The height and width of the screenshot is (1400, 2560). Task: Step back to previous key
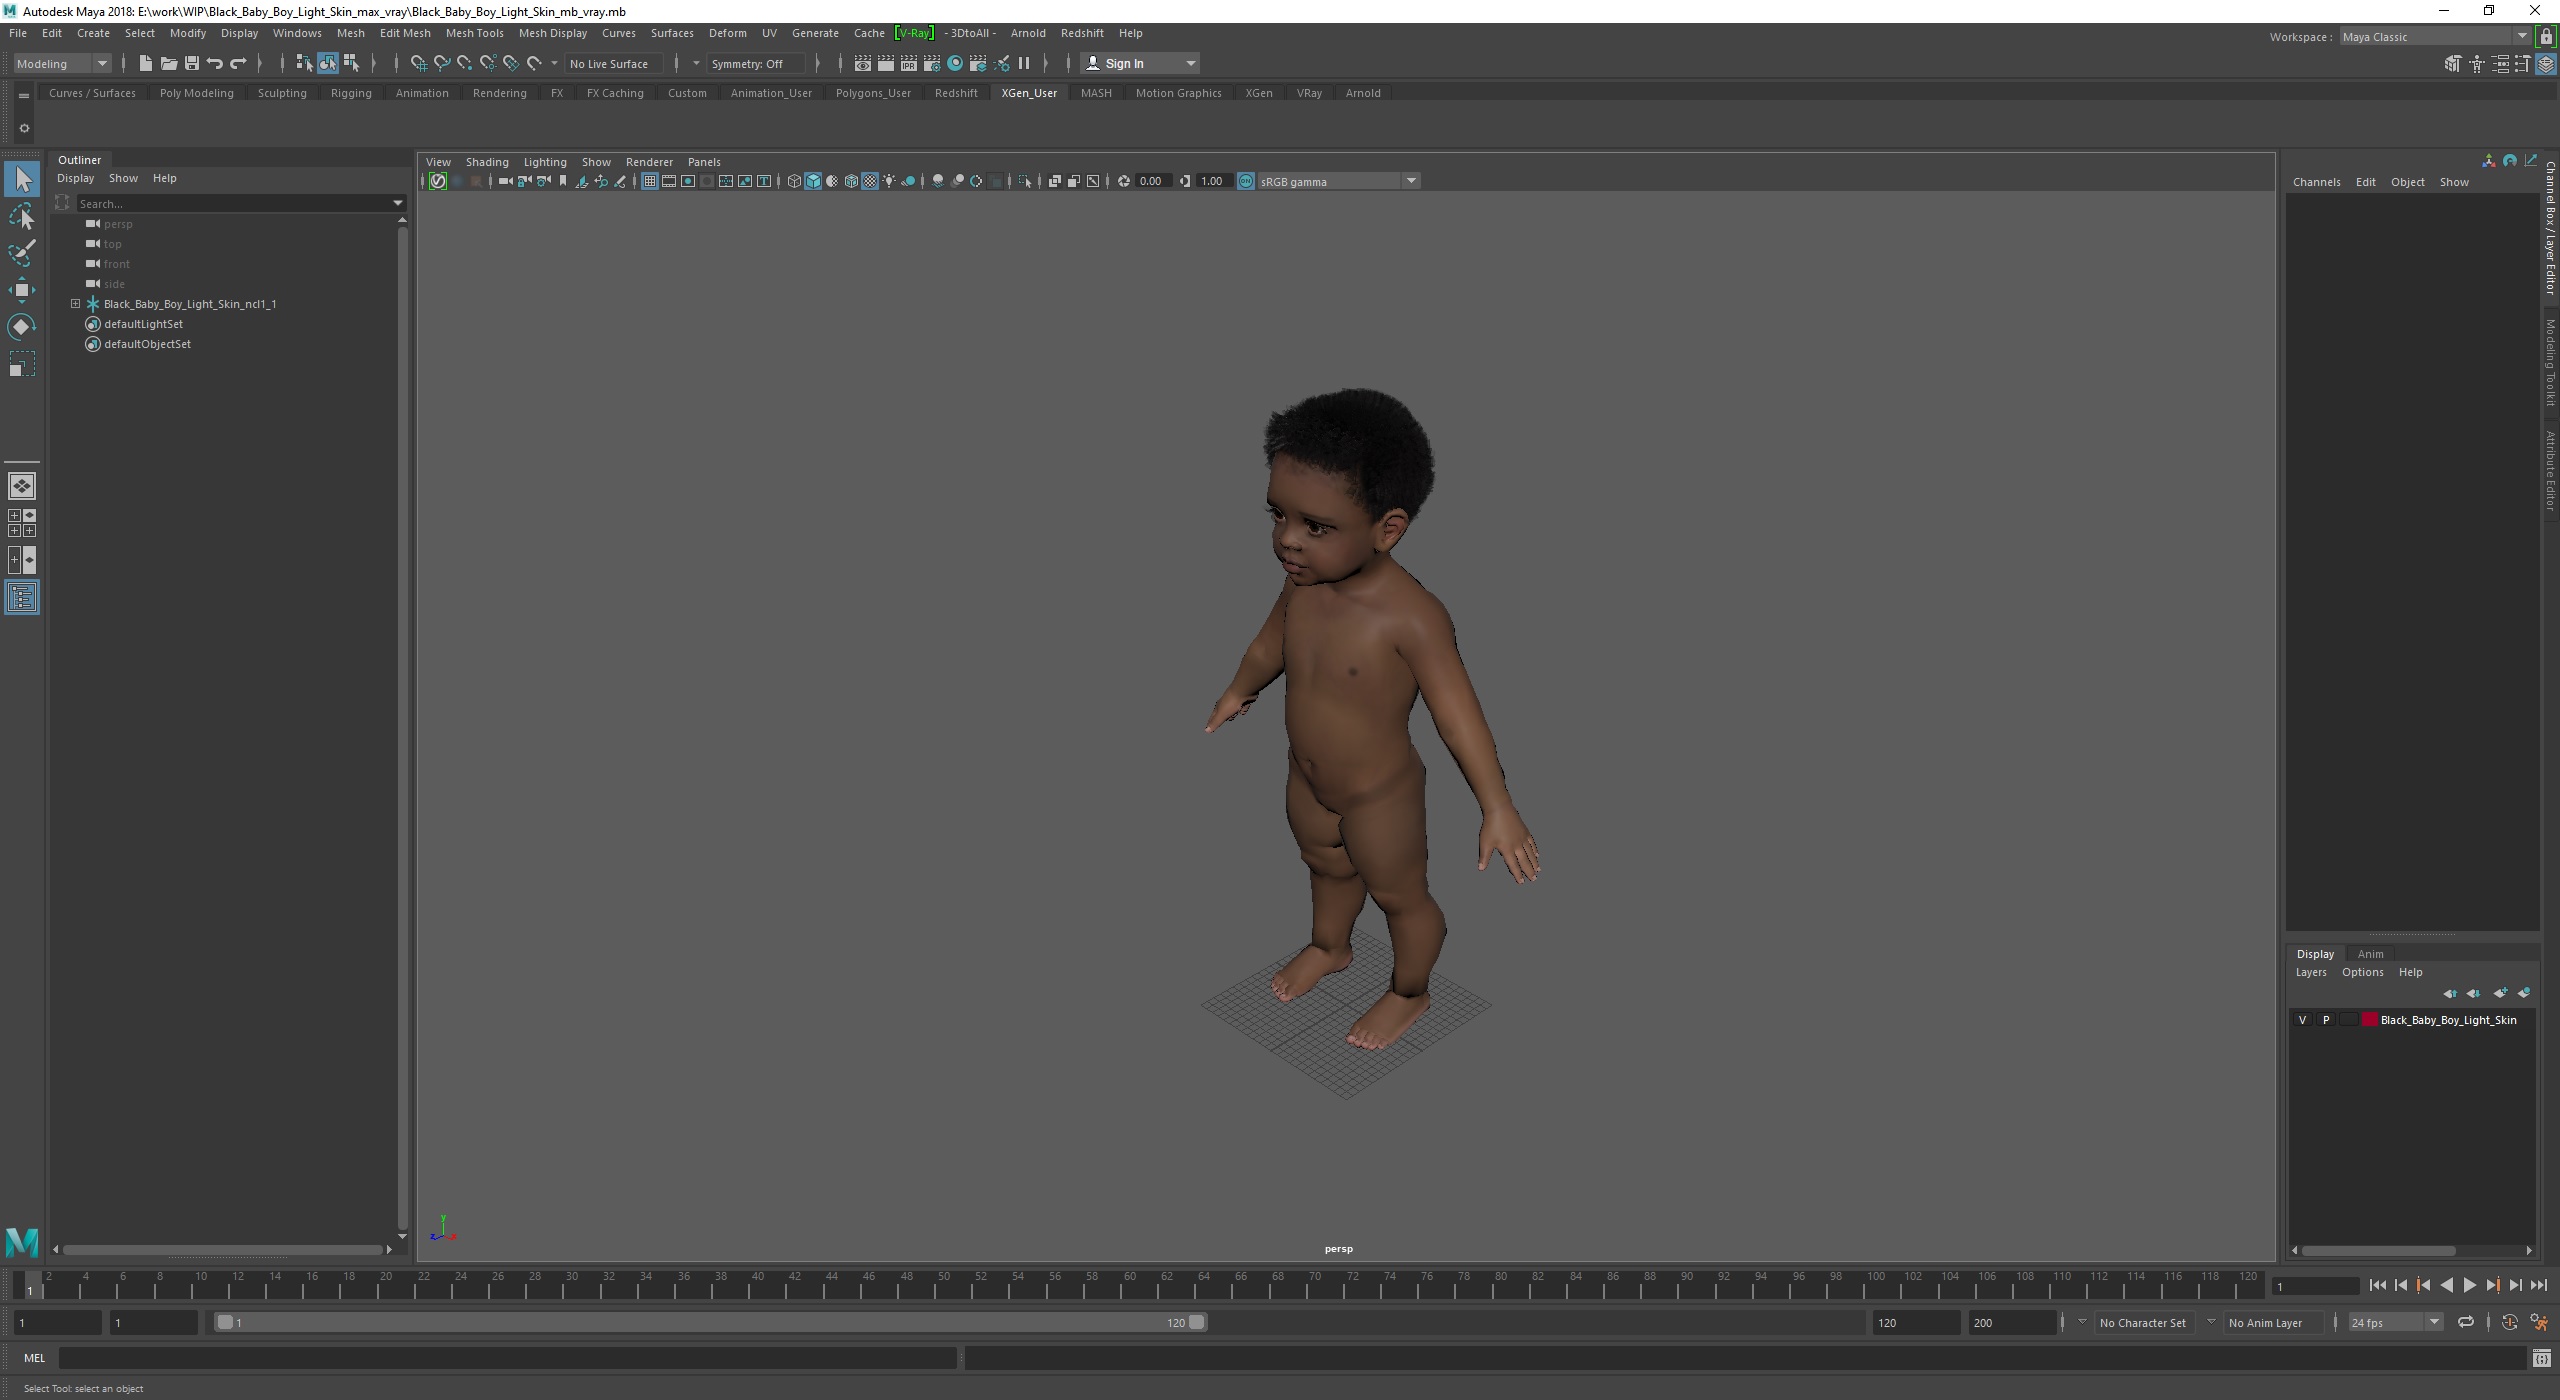click(x=2423, y=1286)
